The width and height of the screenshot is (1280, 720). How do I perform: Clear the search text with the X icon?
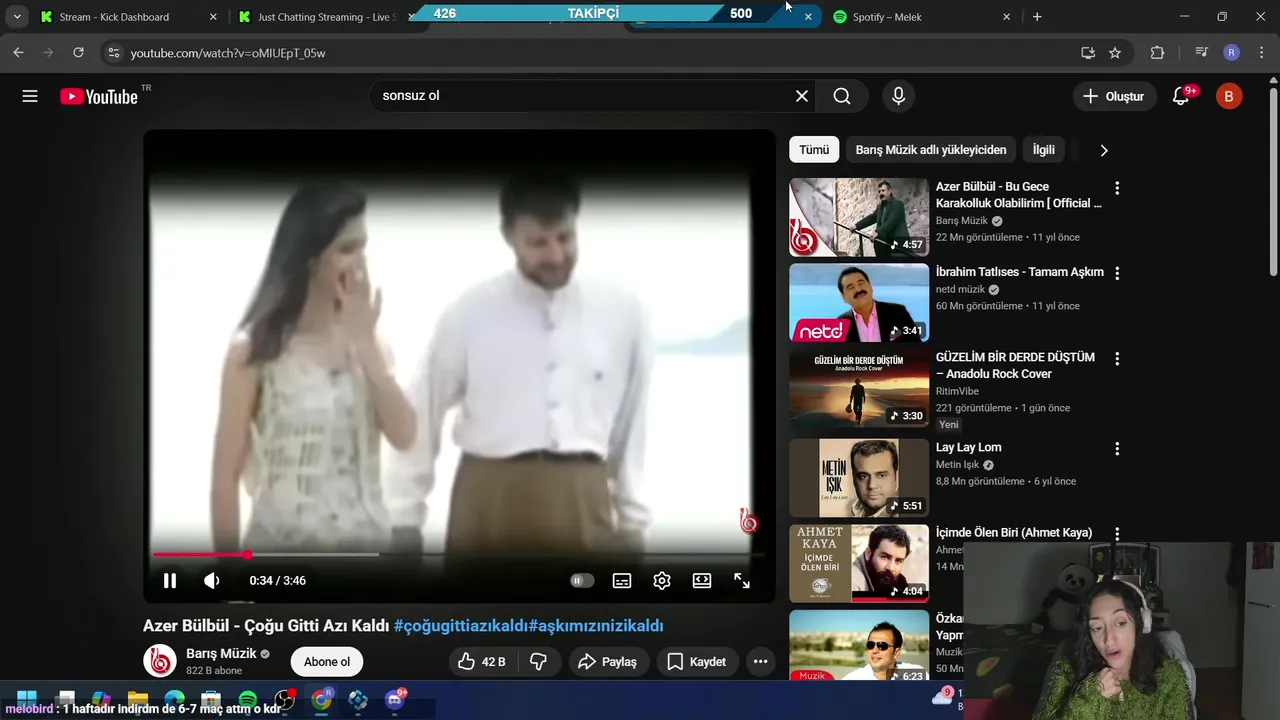point(802,96)
